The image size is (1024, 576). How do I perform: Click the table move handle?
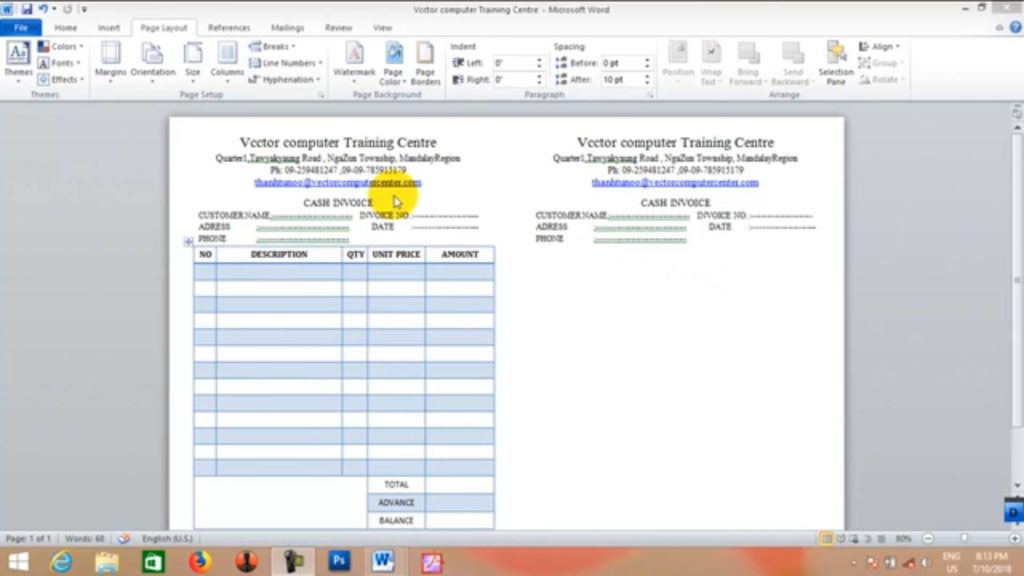(188, 242)
